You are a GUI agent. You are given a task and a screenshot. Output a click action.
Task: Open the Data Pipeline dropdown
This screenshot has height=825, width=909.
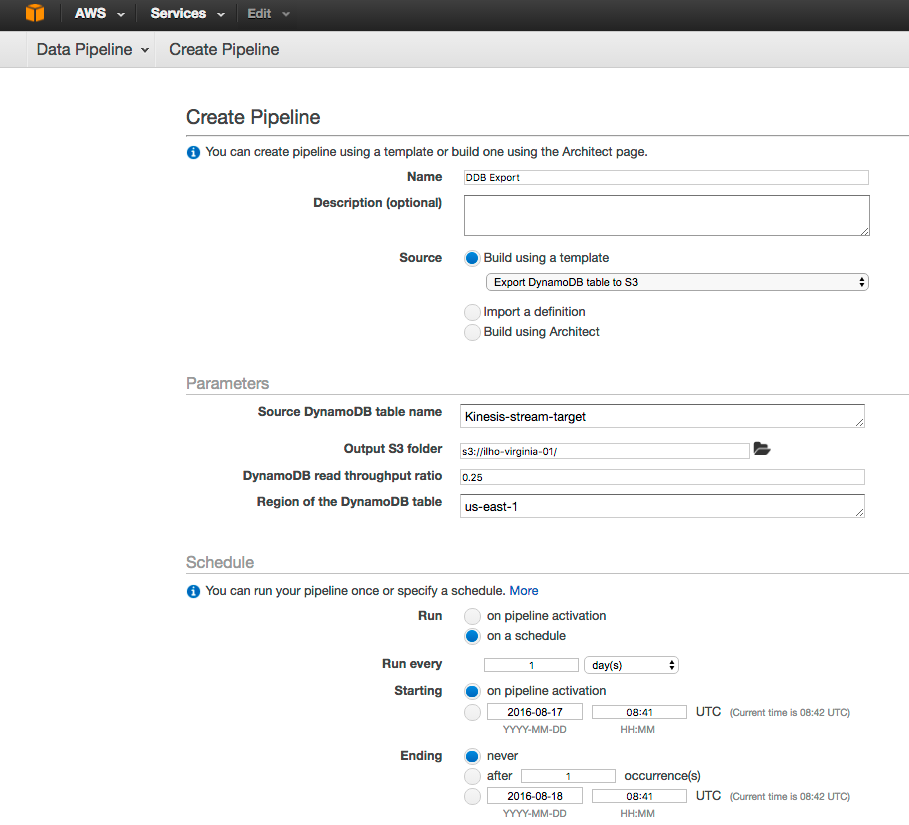[92, 50]
